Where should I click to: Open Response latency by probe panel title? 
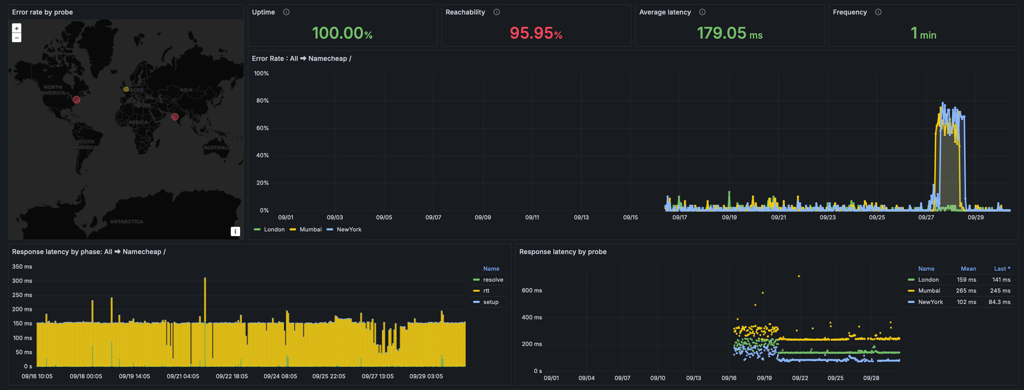pyautogui.click(x=562, y=251)
